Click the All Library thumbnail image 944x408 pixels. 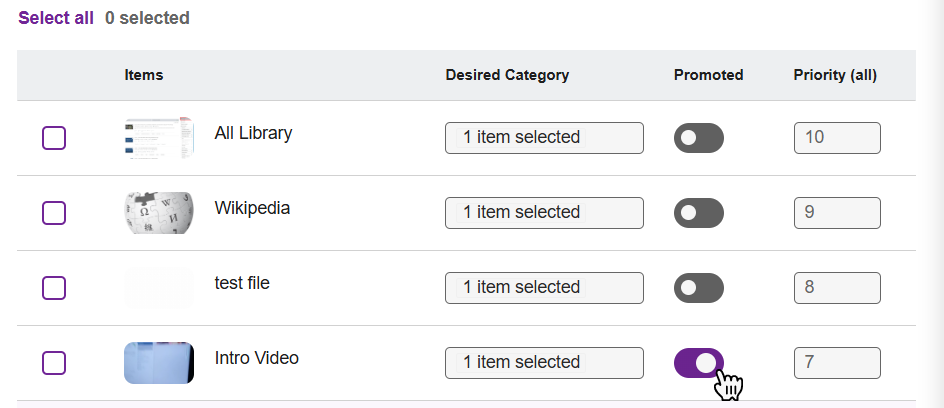(158, 138)
